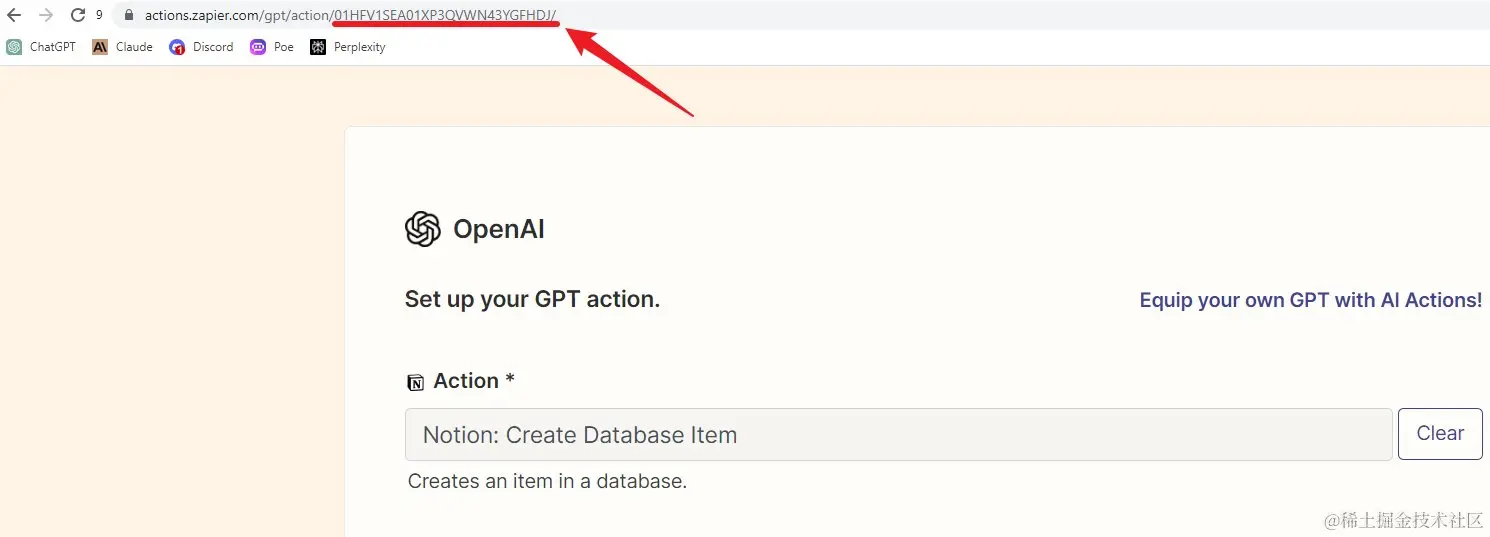Click the OpenAI heading text

[499, 229]
